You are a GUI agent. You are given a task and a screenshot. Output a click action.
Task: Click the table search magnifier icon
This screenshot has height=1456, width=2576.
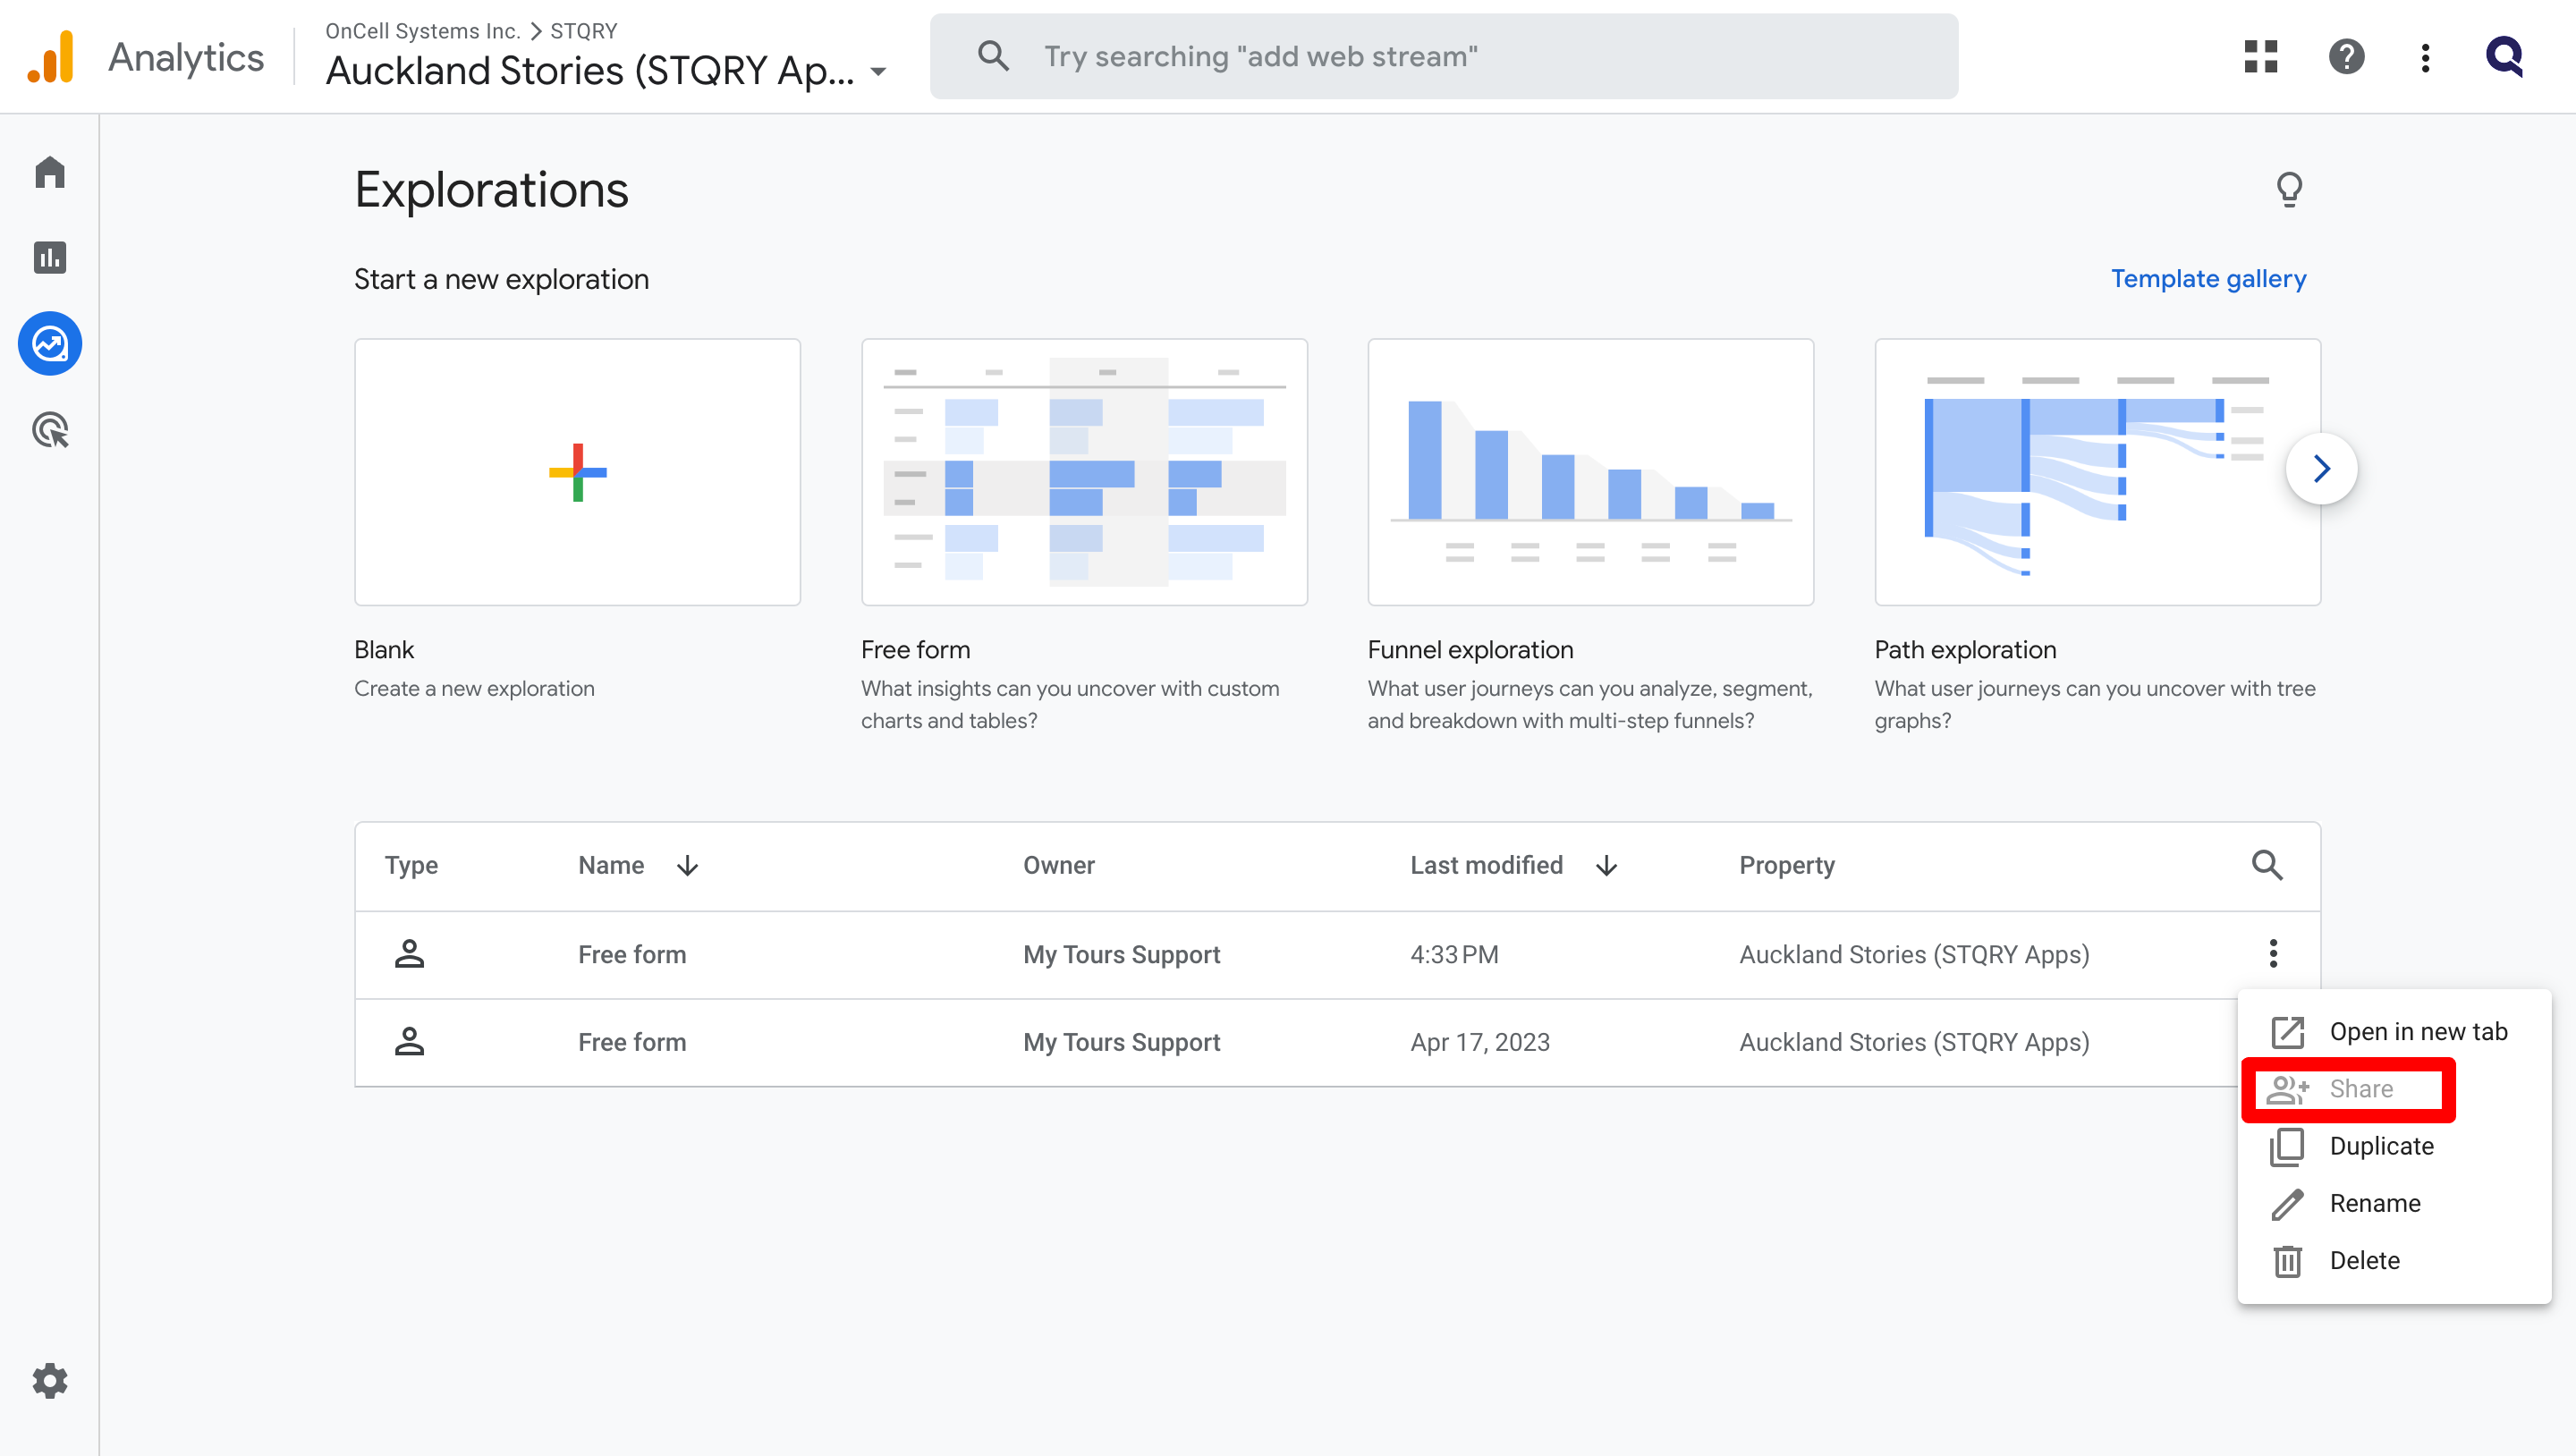point(2267,865)
